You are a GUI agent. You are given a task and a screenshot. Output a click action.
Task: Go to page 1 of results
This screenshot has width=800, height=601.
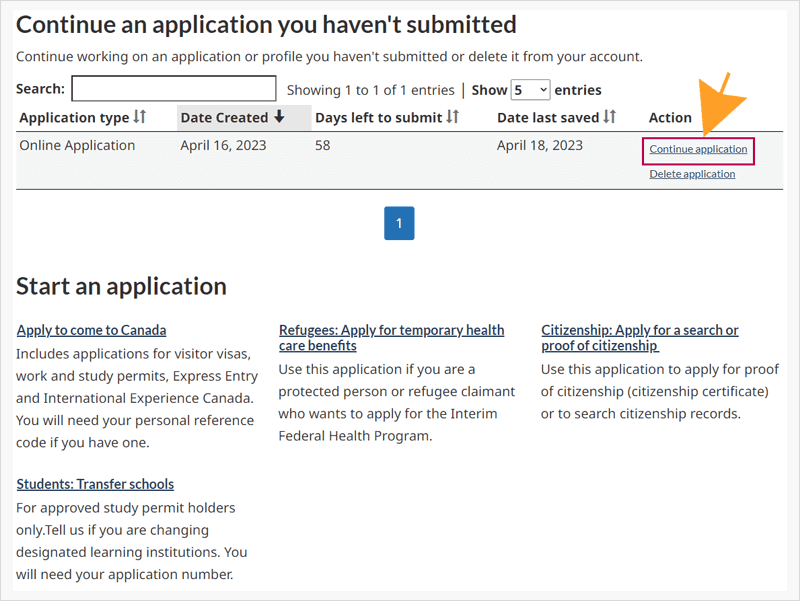pyautogui.click(x=399, y=223)
